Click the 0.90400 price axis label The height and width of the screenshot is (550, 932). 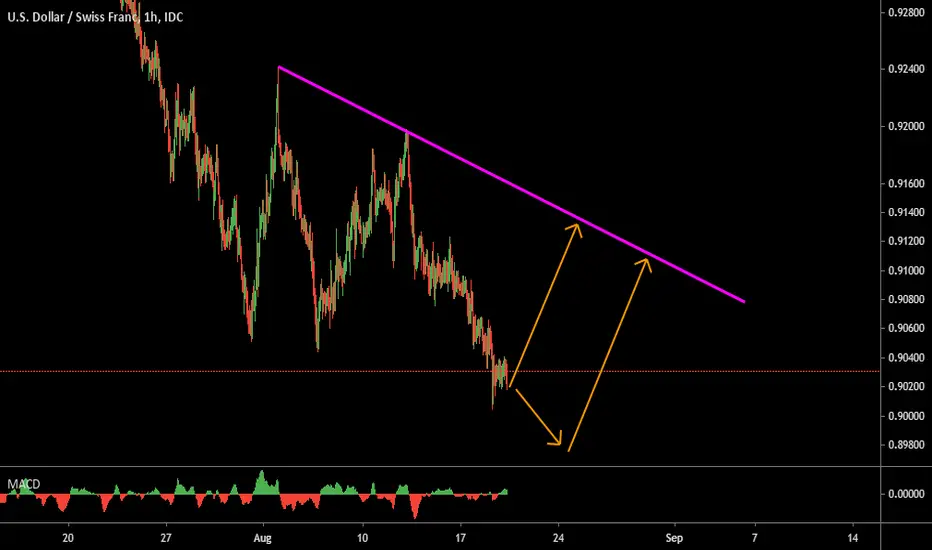(906, 357)
